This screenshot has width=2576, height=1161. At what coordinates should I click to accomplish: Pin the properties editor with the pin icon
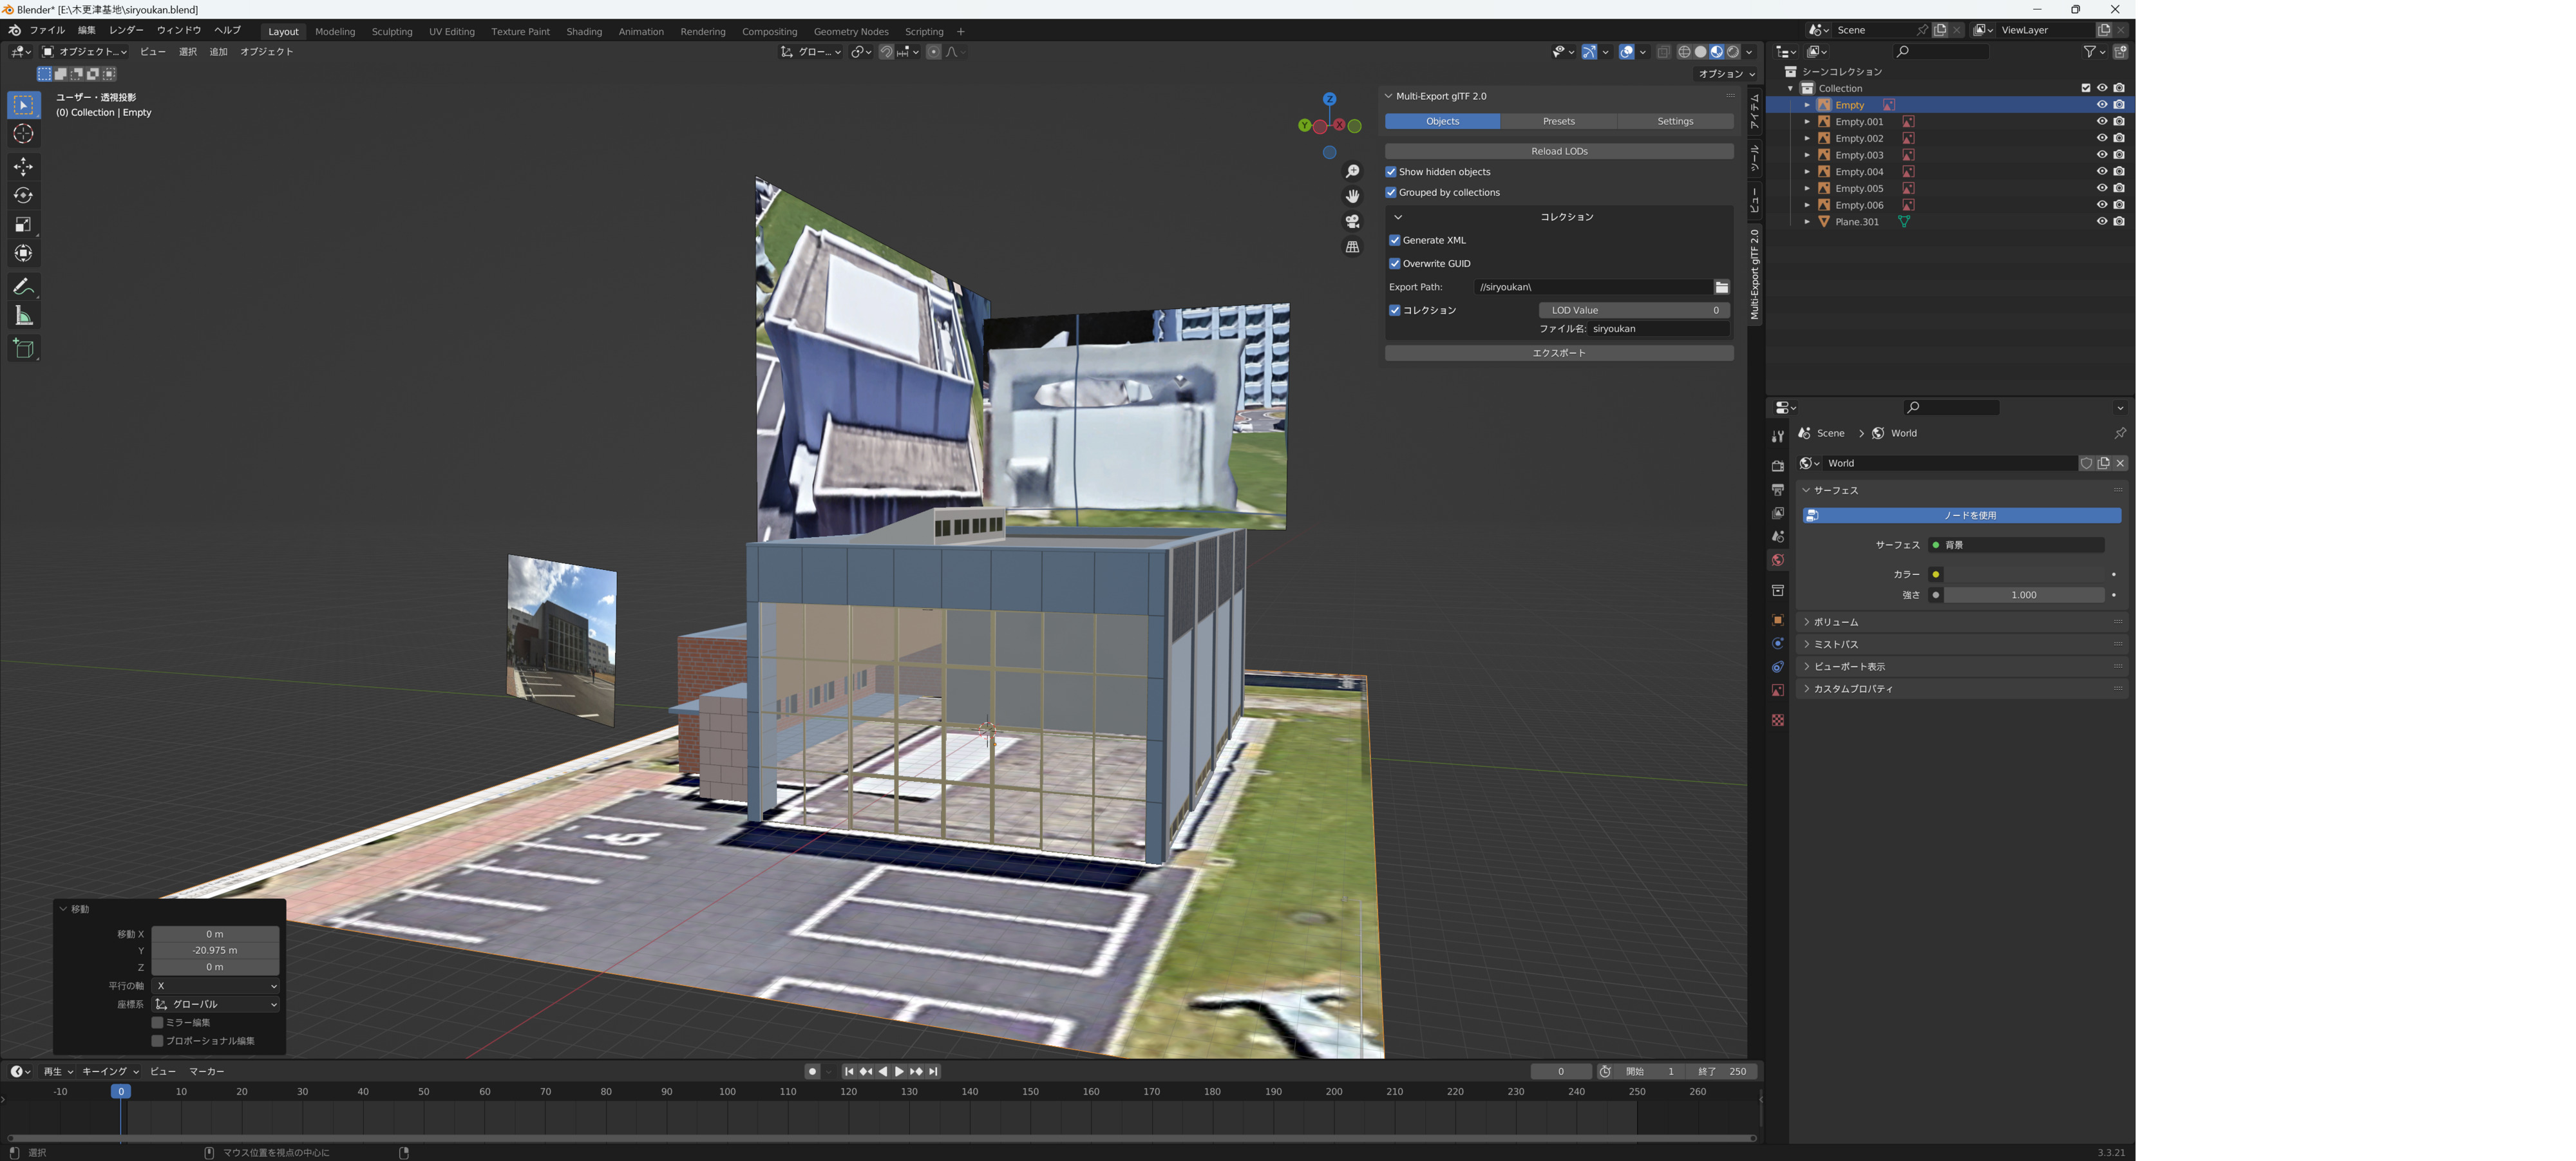click(x=2119, y=433)
